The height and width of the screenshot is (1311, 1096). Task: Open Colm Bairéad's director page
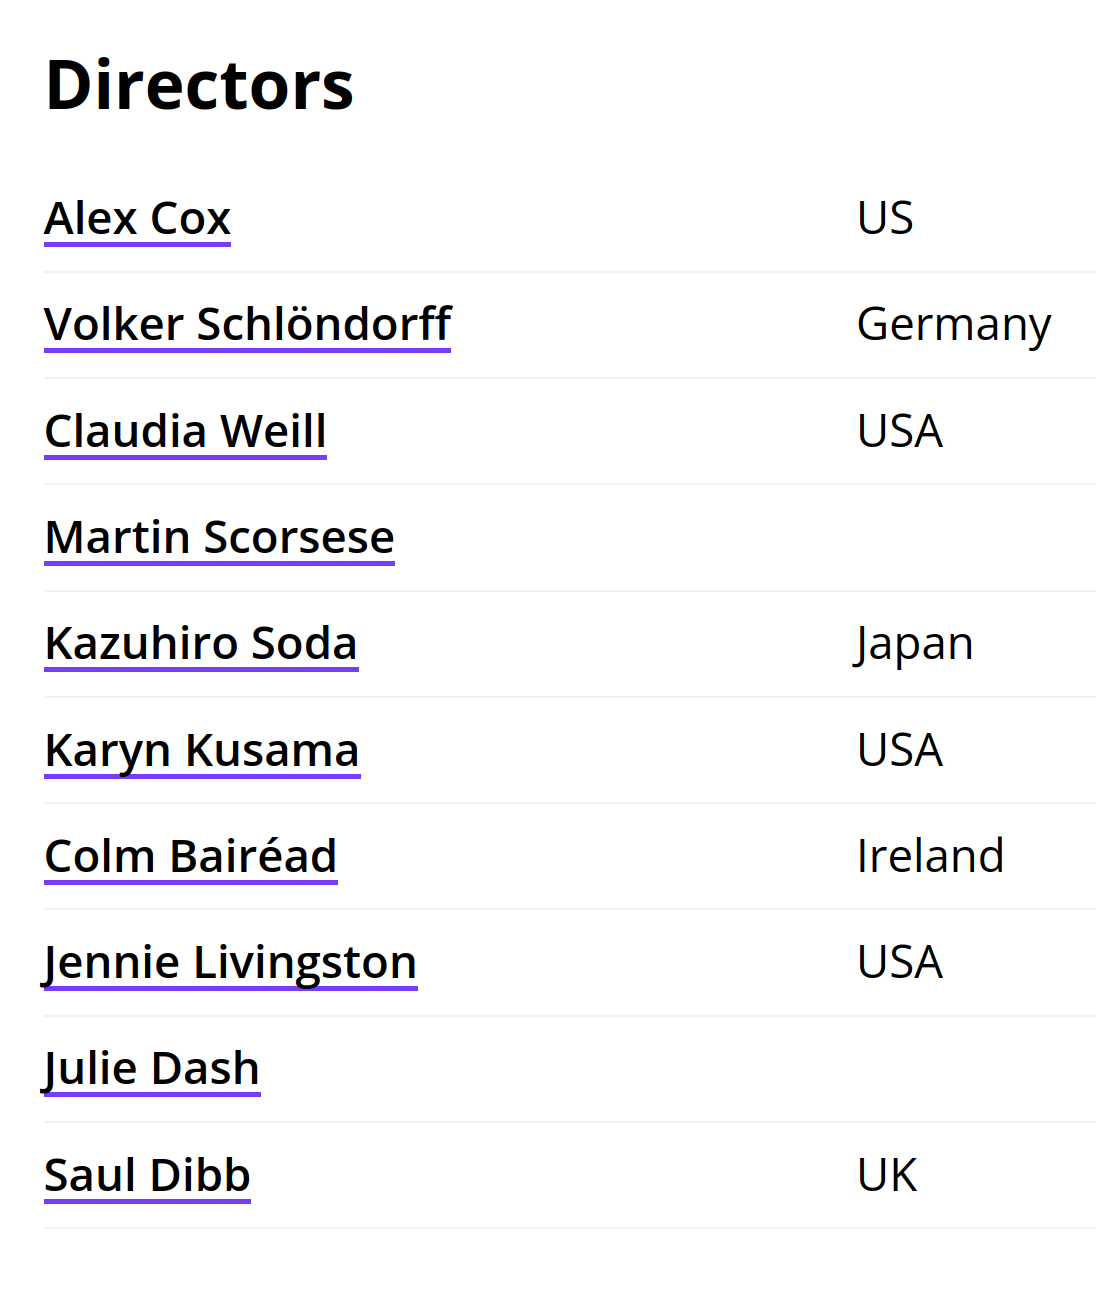coord(191,857)
